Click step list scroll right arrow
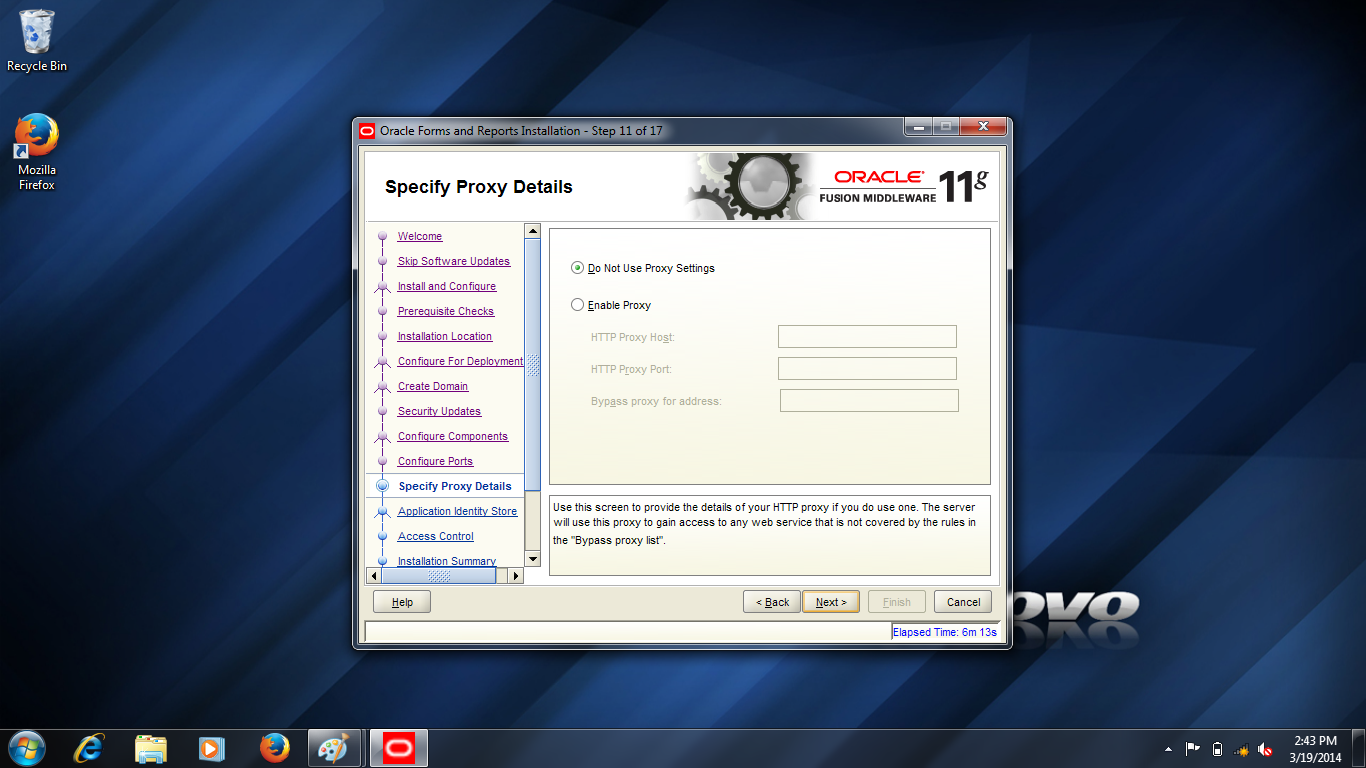This screenshot has width=1366, height=768. click(516, 576)
